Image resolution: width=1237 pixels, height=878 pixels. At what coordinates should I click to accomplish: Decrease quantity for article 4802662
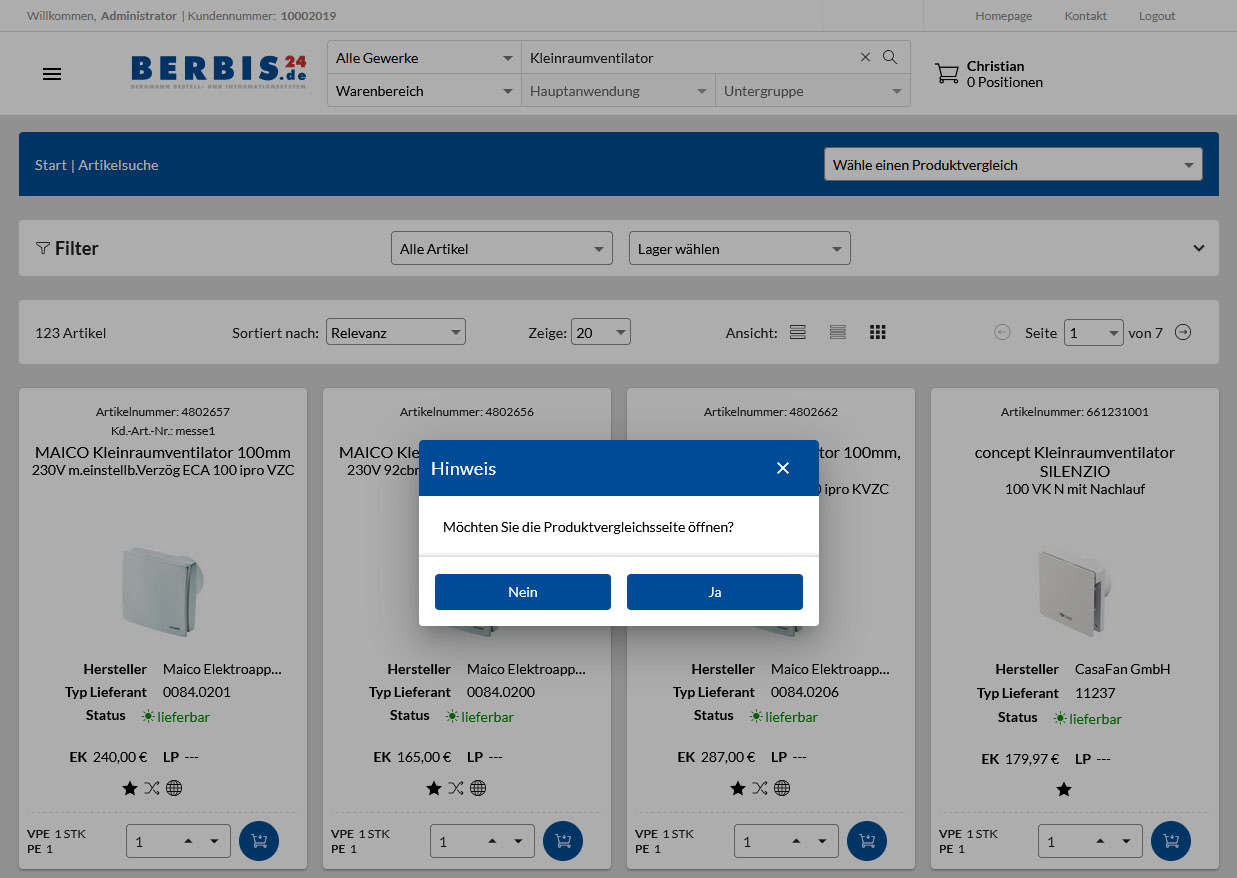pyautogui.click(x=821, y=841)
